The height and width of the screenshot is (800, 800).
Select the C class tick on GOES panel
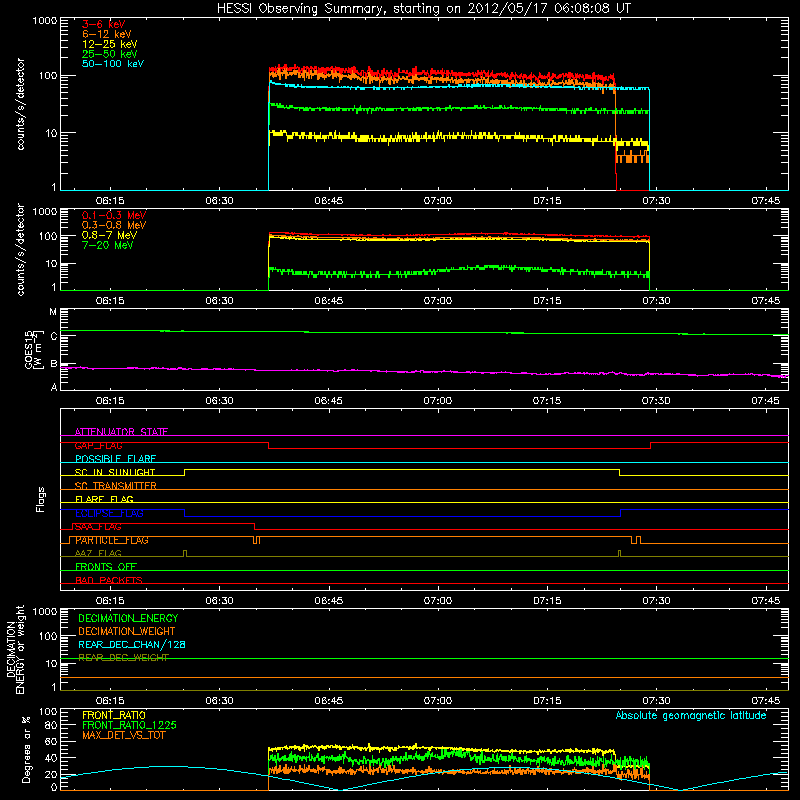pos(54,336)
